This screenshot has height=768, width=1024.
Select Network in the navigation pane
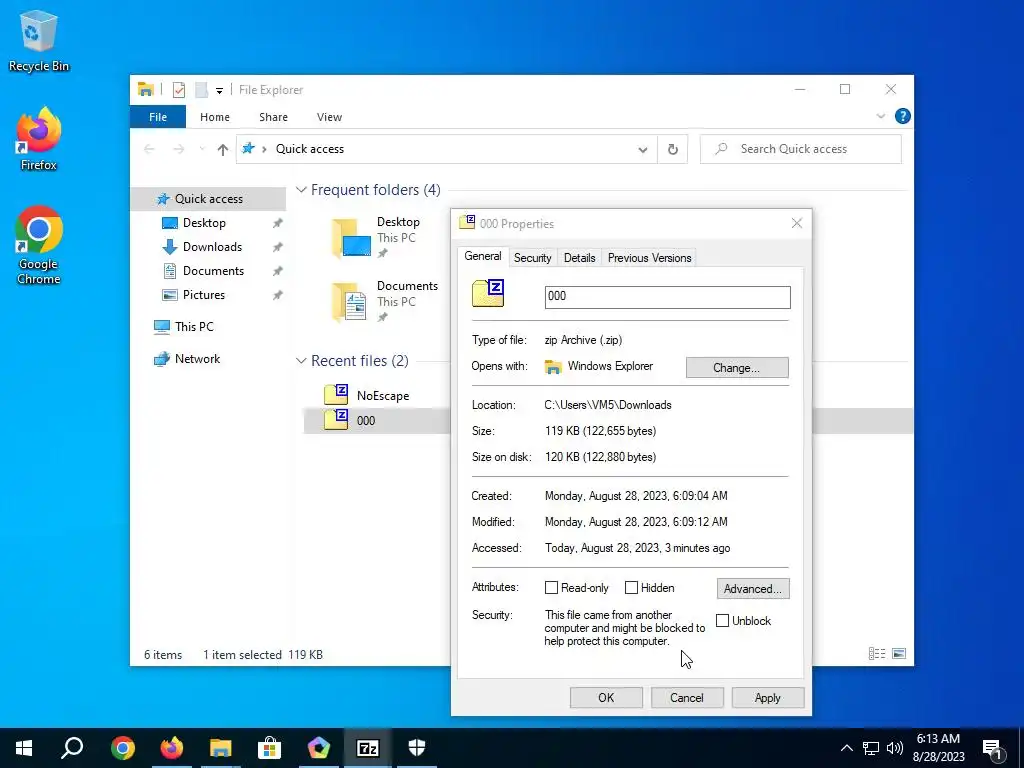(197, 359)
